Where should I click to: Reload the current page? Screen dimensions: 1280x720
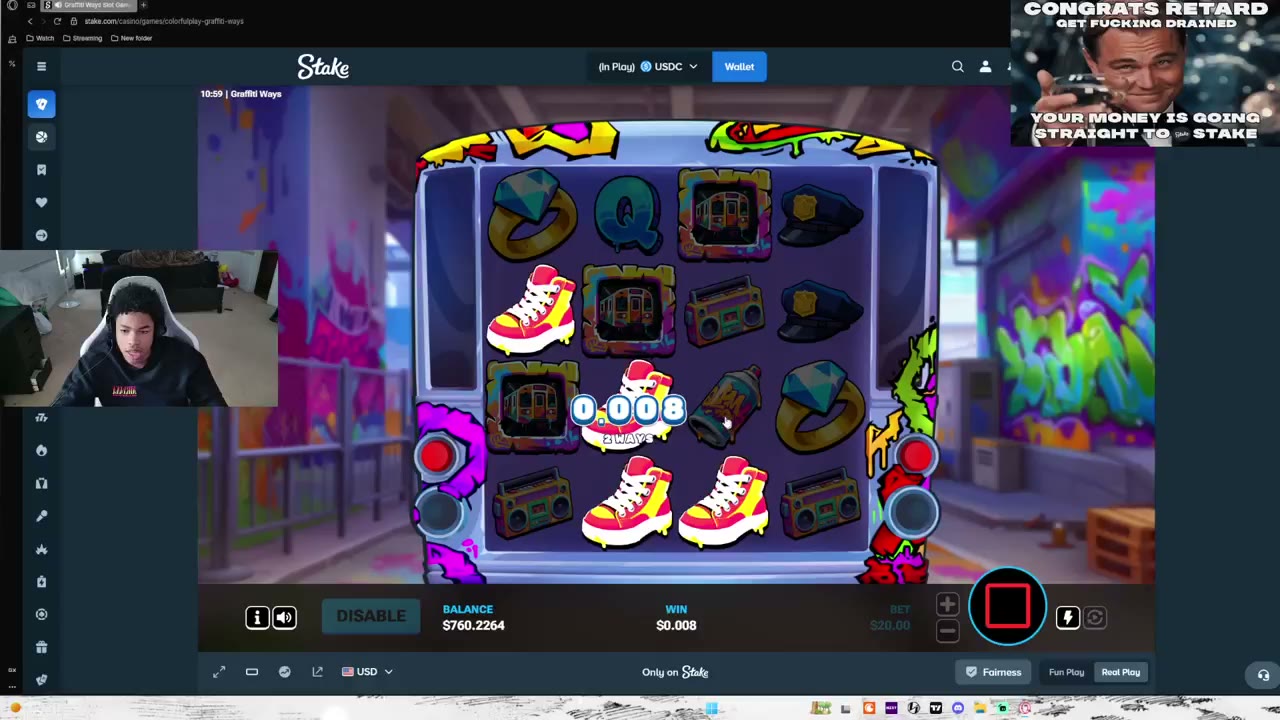pyautogui.click(x=56, y=21)
